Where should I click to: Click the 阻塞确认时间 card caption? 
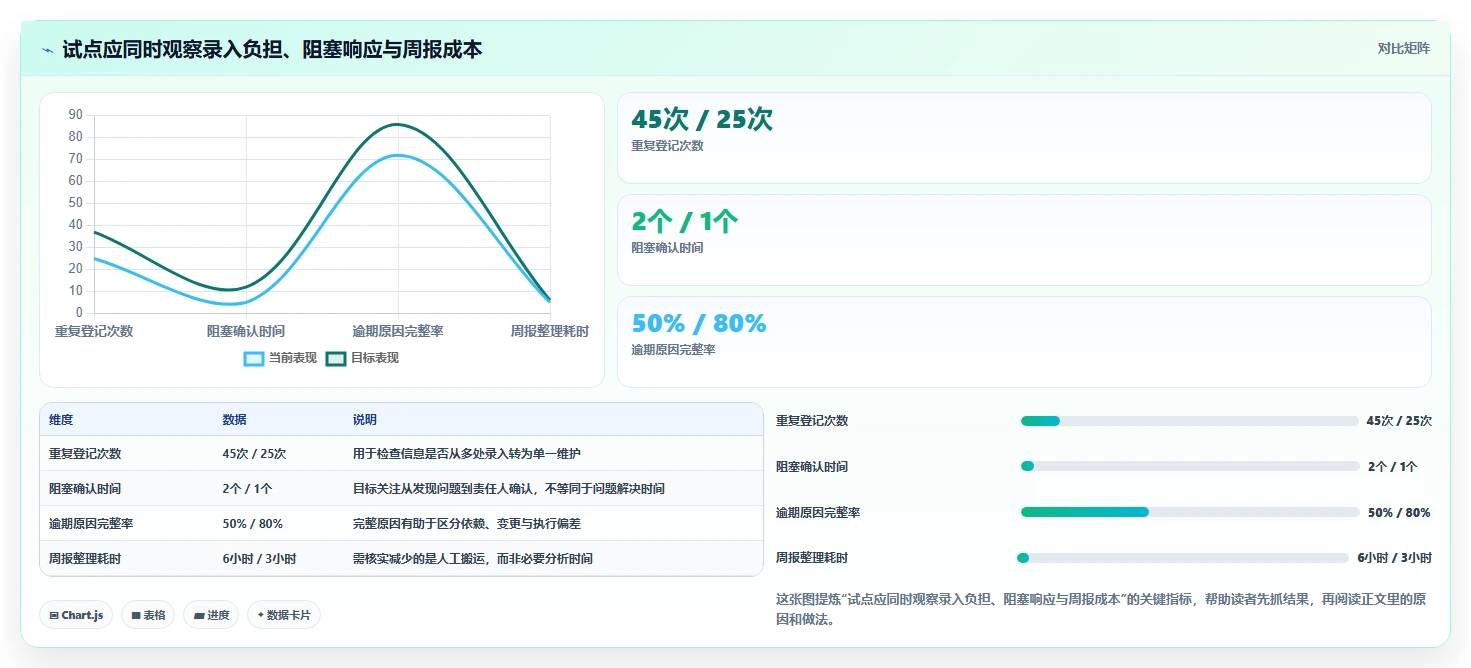coord(667,248)
